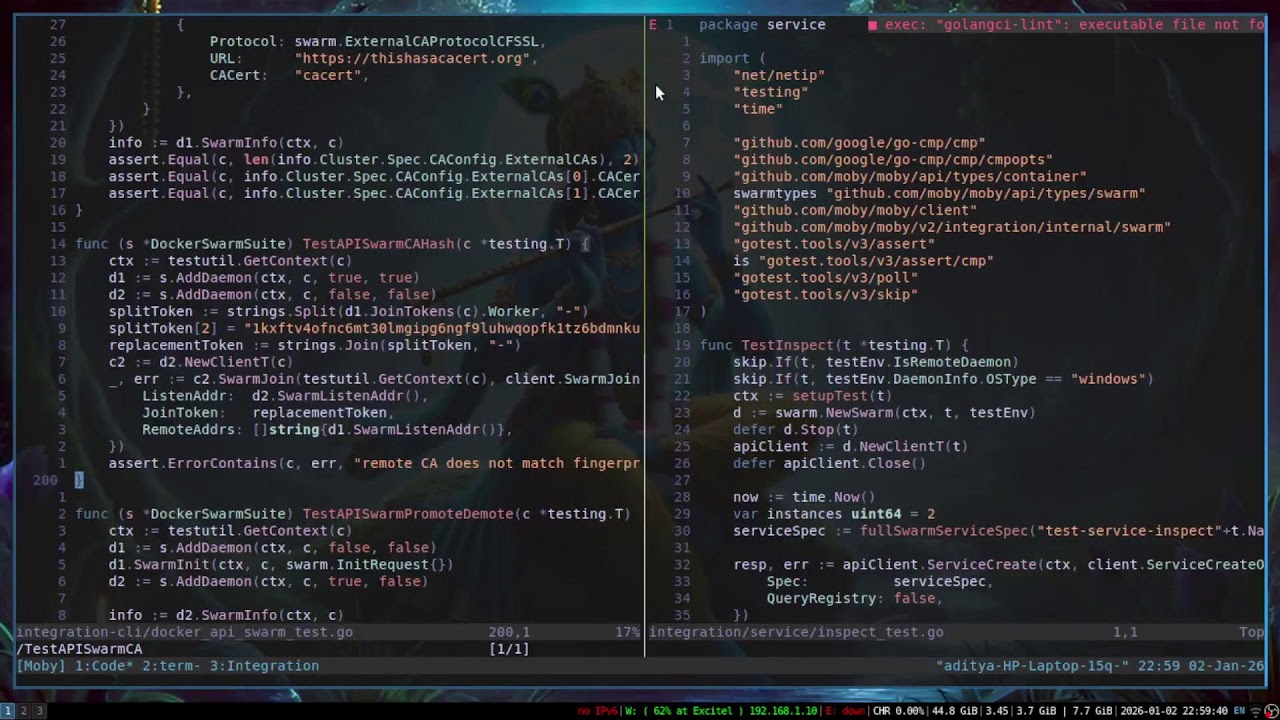Click the 2026-01-02 22:59:40 clock

pyautogui.click(x=1174, y=711)
